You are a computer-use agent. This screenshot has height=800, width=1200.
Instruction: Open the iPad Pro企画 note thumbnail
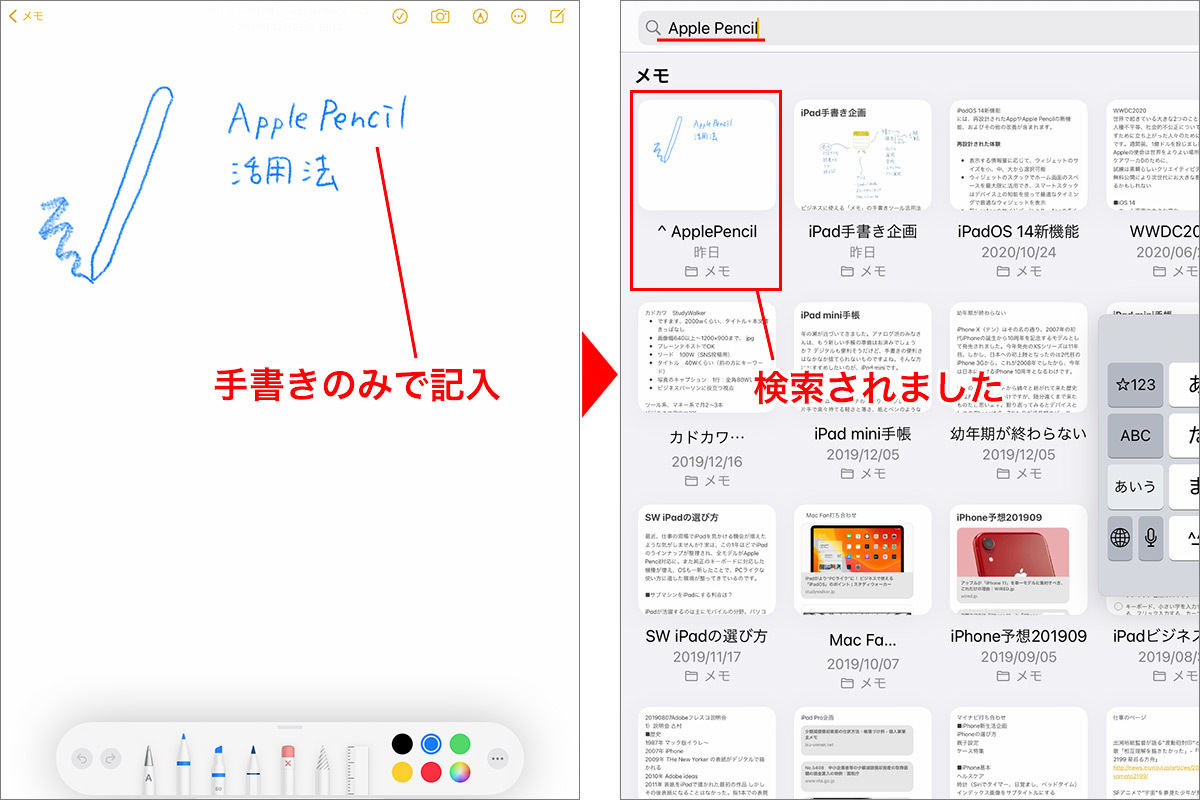coord(863,753)
